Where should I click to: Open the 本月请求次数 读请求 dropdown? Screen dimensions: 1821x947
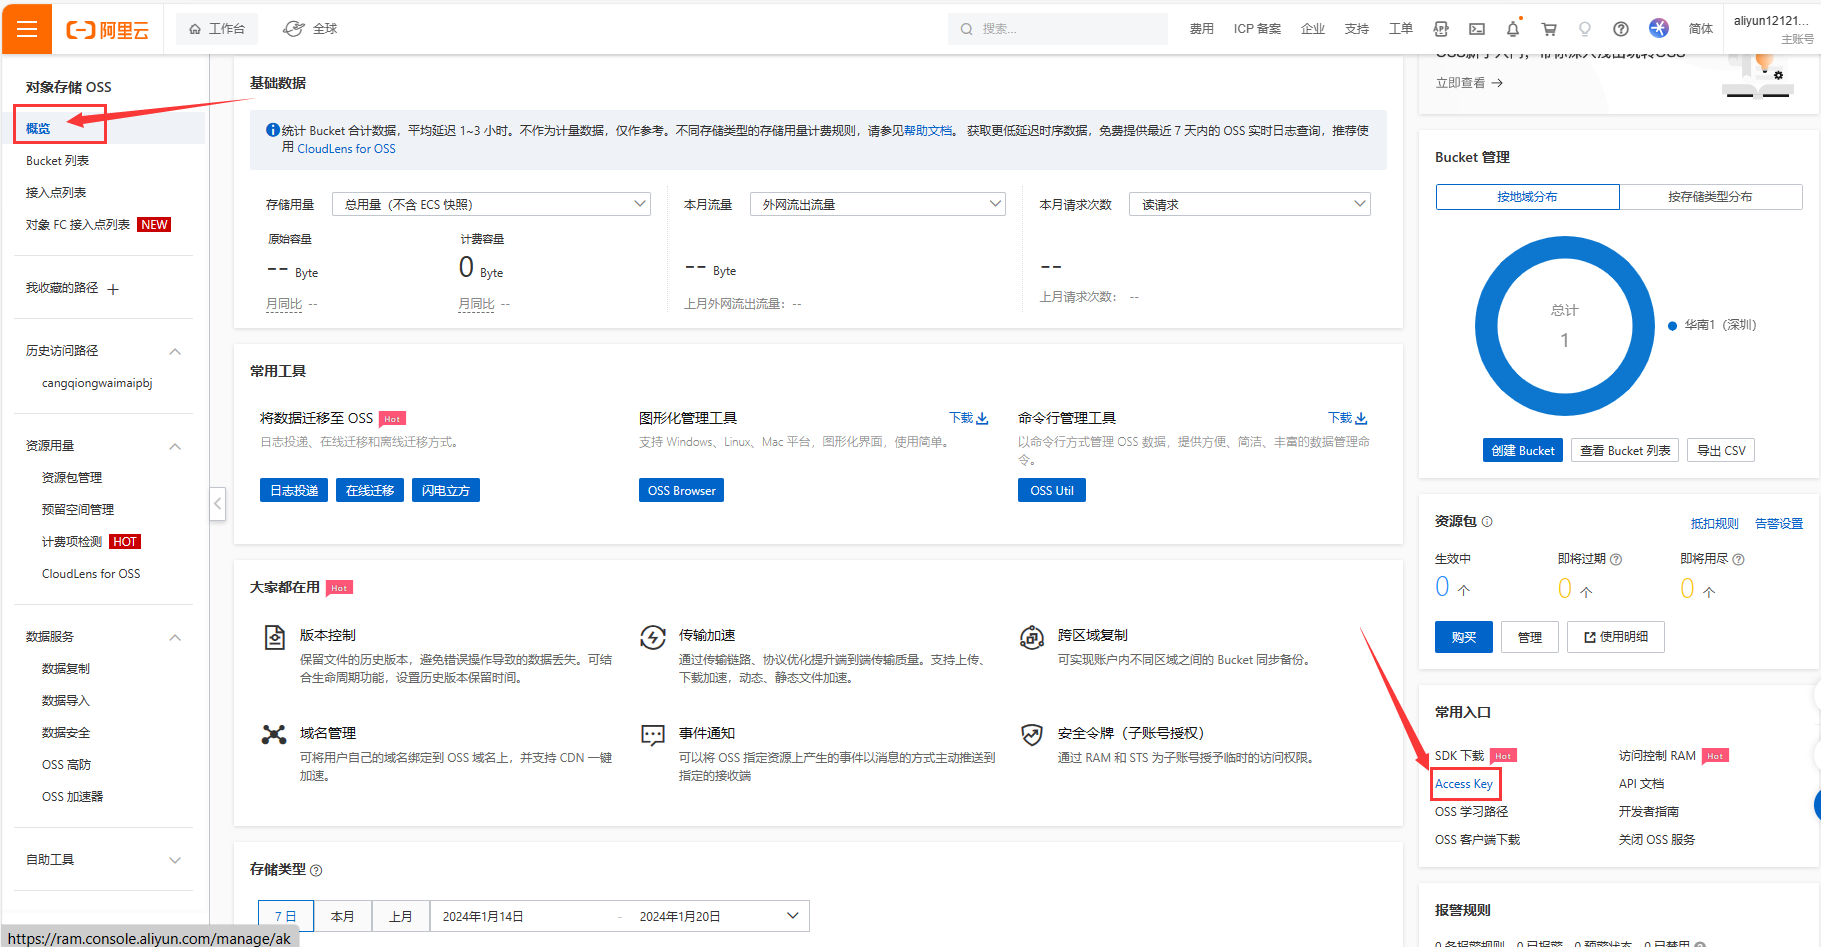click(1250, 204)
